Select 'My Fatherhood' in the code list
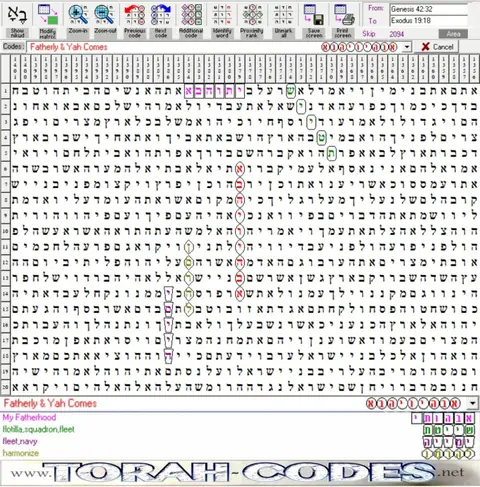 pos(29,417)
